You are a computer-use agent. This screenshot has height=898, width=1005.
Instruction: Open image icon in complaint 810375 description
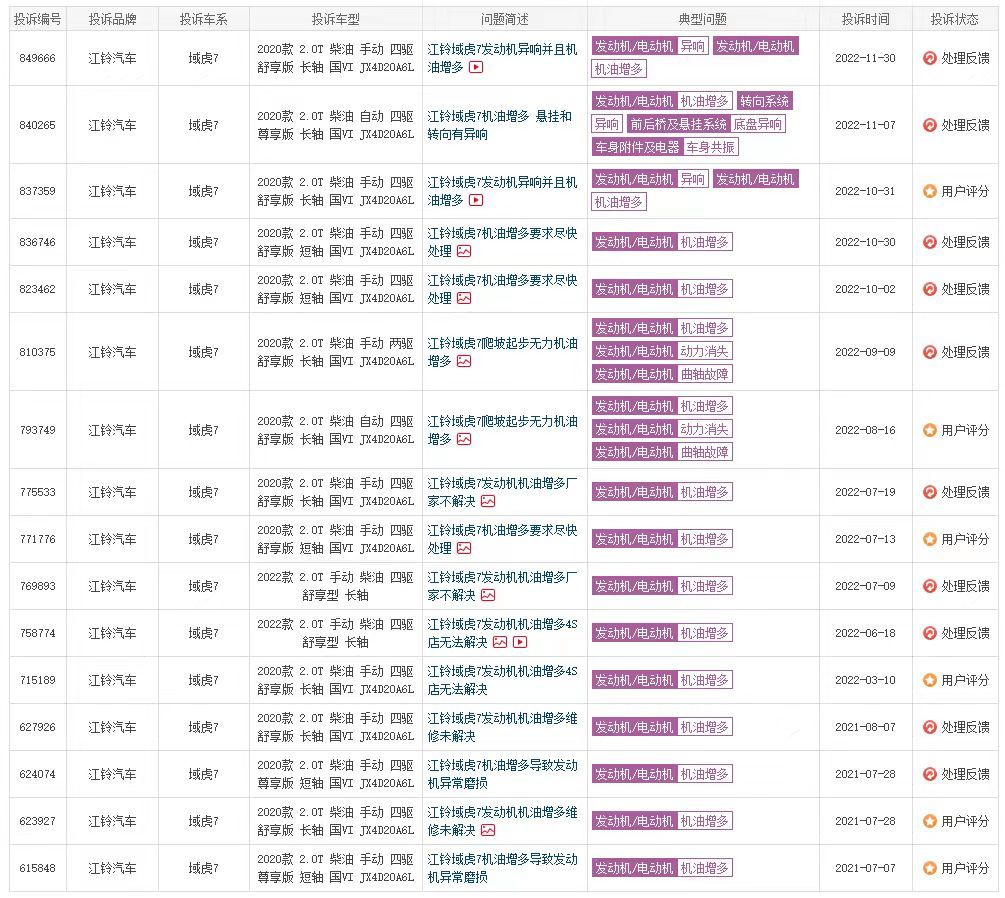point(464,361)
